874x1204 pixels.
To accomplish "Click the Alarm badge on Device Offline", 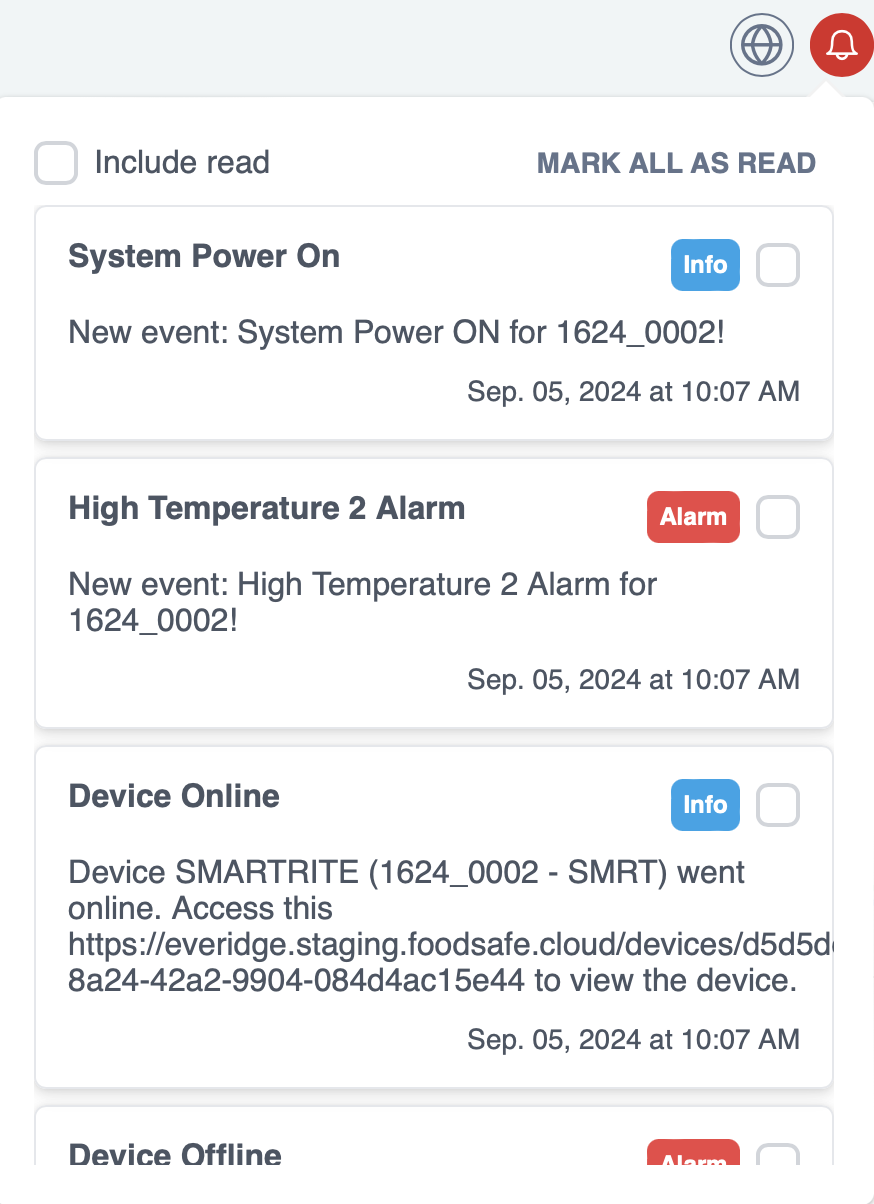I will tap(693, 1157).
